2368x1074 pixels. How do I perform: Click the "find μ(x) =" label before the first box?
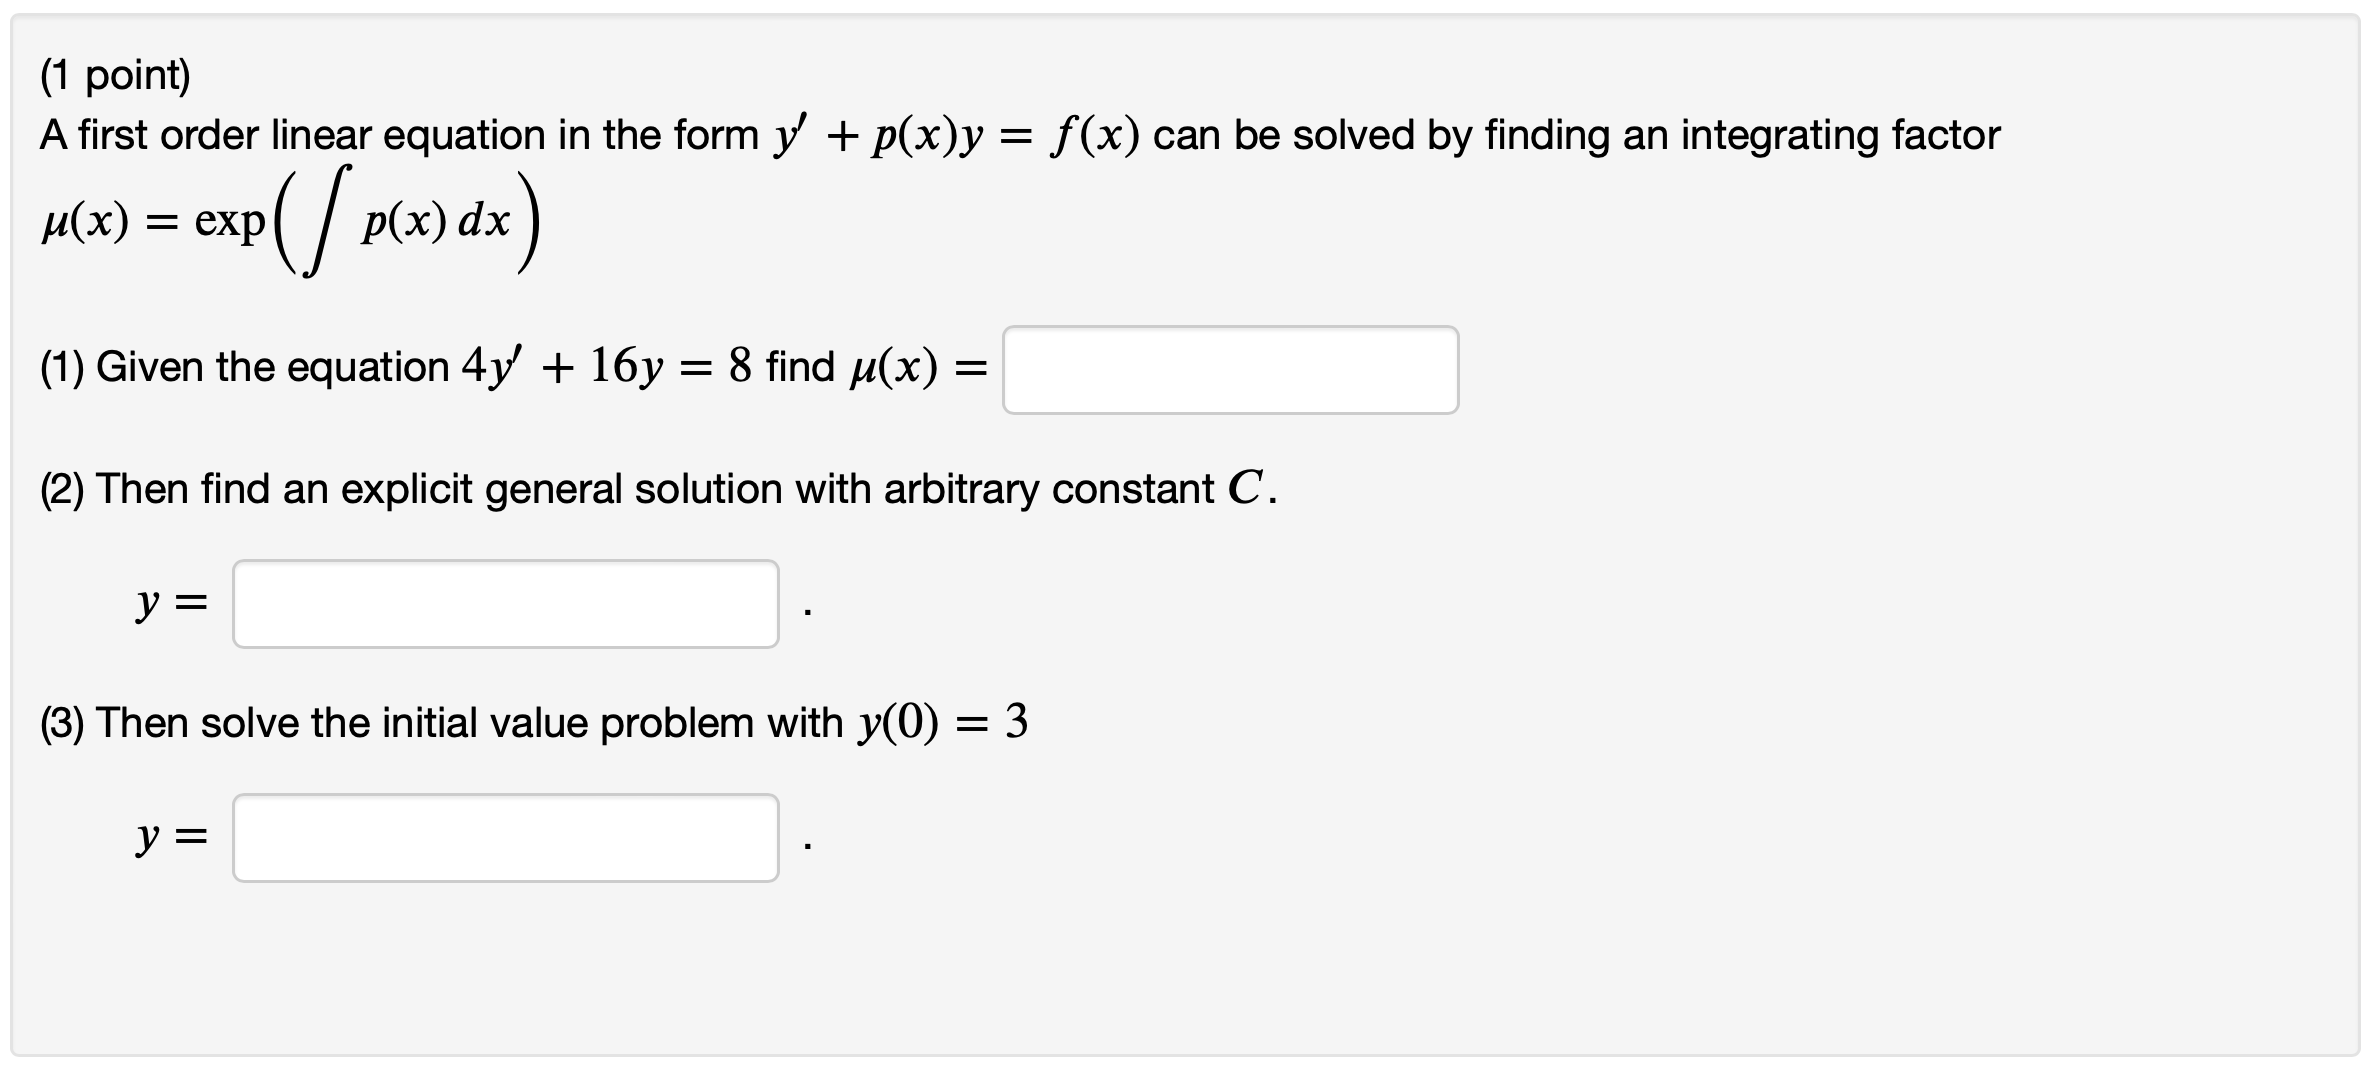877,367
